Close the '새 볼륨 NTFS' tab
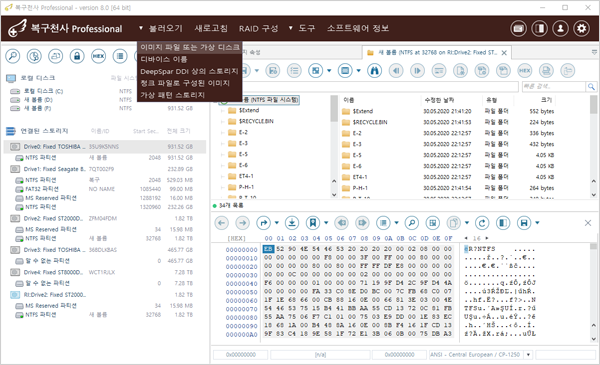600x365 pixels. 504,53
